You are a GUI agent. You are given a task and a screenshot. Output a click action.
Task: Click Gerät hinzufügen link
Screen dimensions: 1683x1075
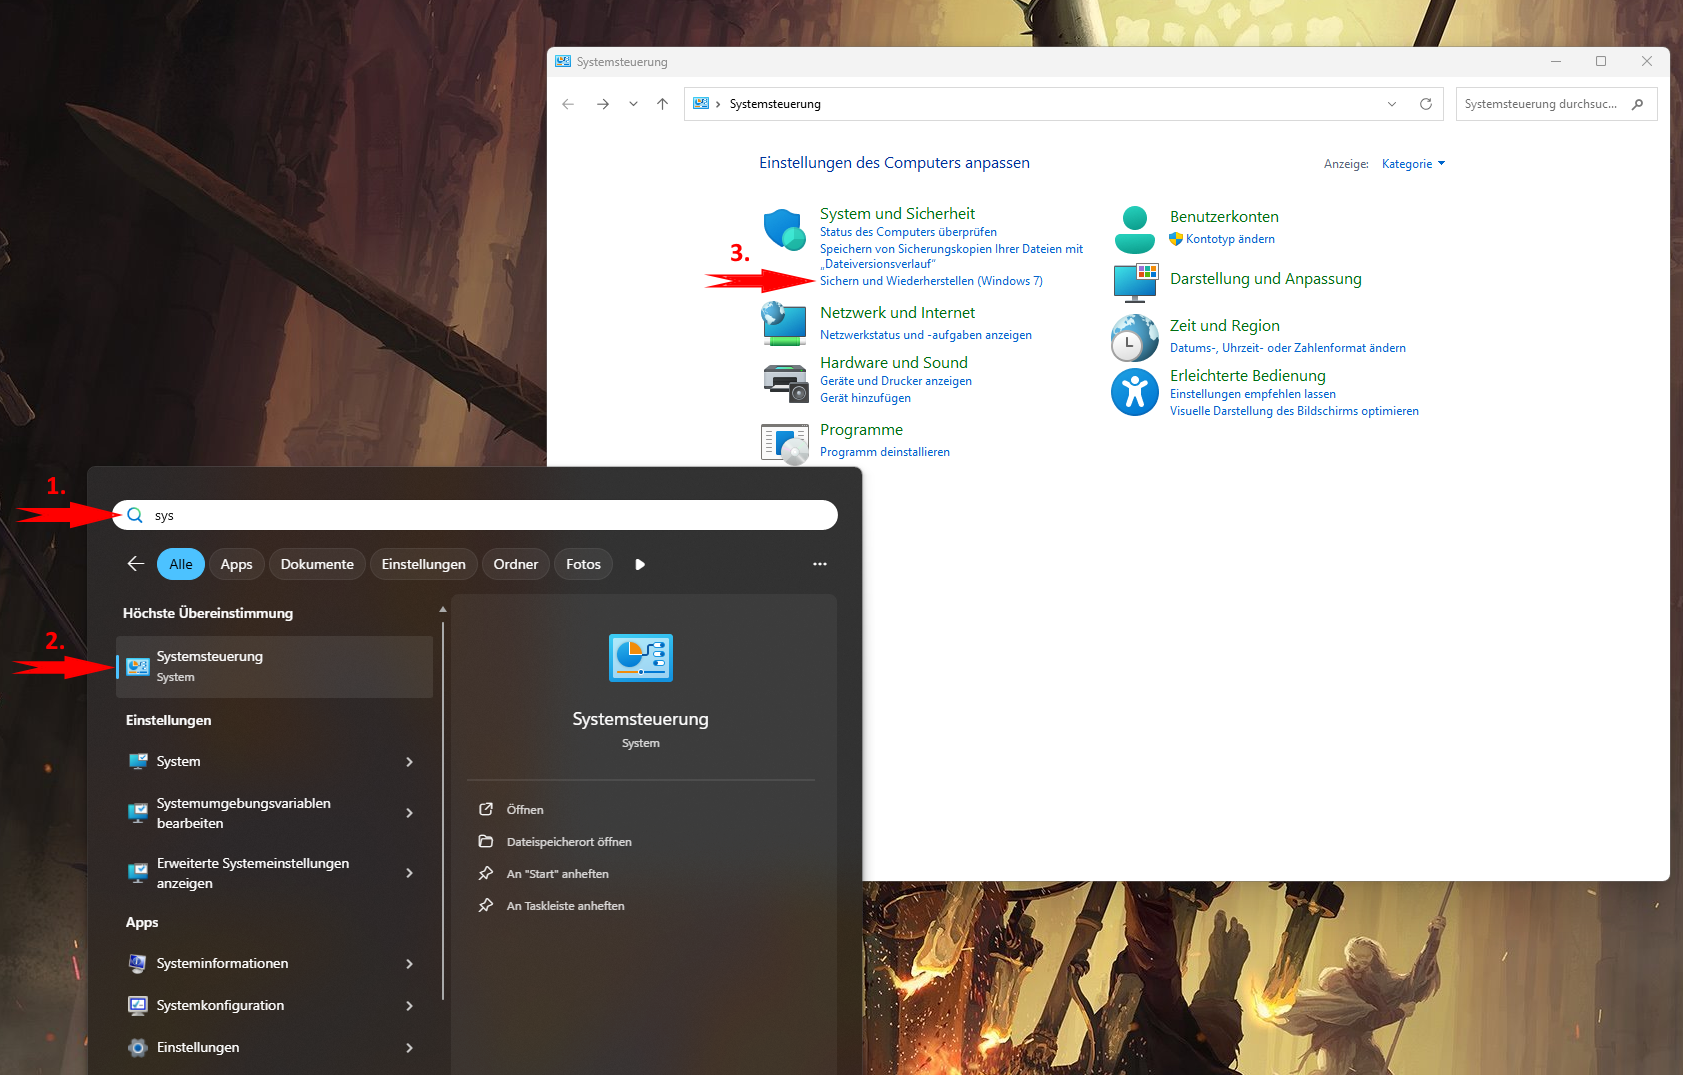[865, 398]
